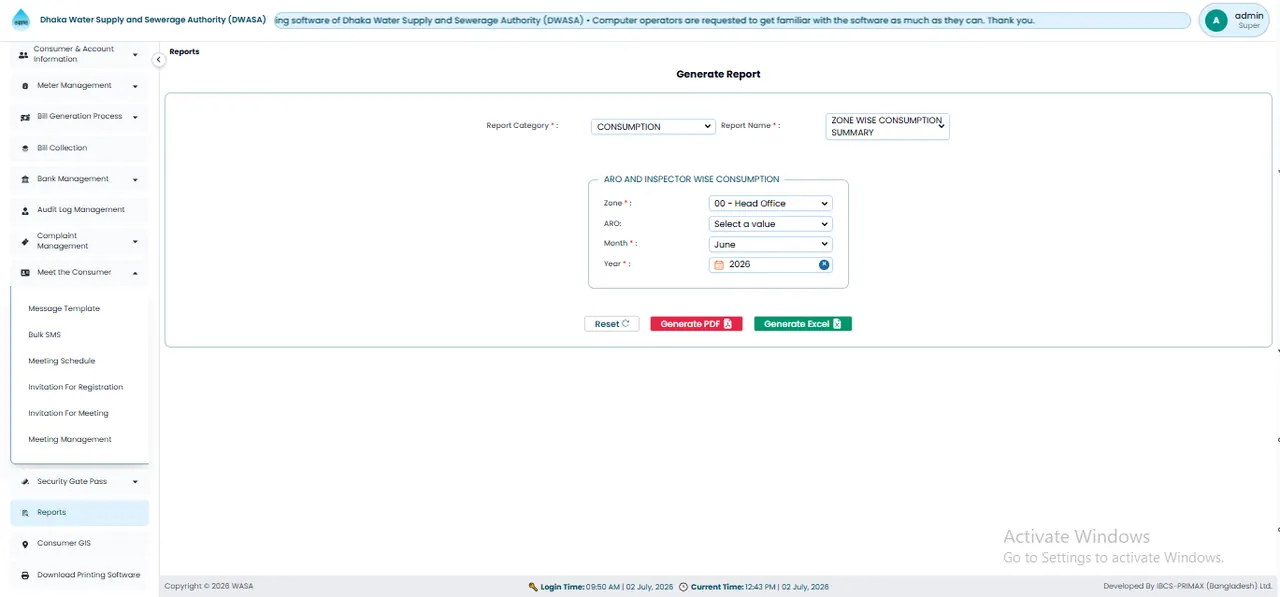This screenshot has width=1280, height=597.
Task: Open the Month dropdown showing June
Action: click(770, 244)
